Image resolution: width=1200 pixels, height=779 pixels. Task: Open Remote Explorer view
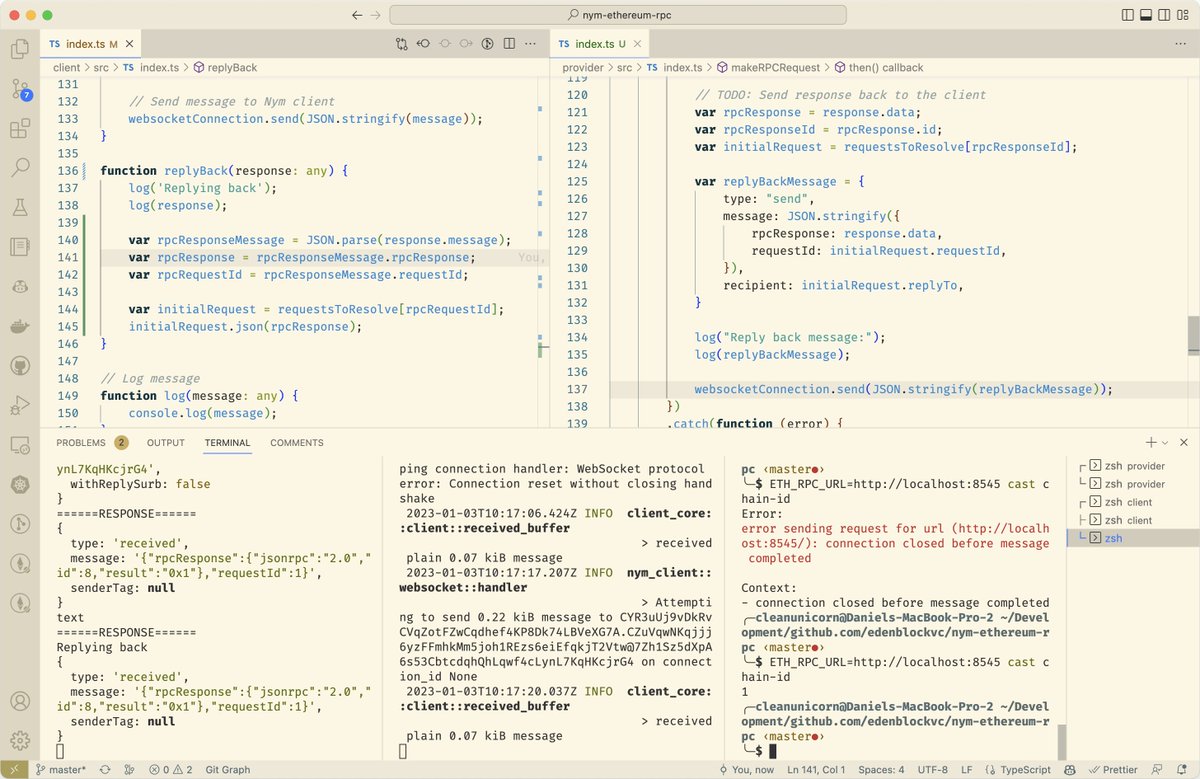tap(19, 444)
